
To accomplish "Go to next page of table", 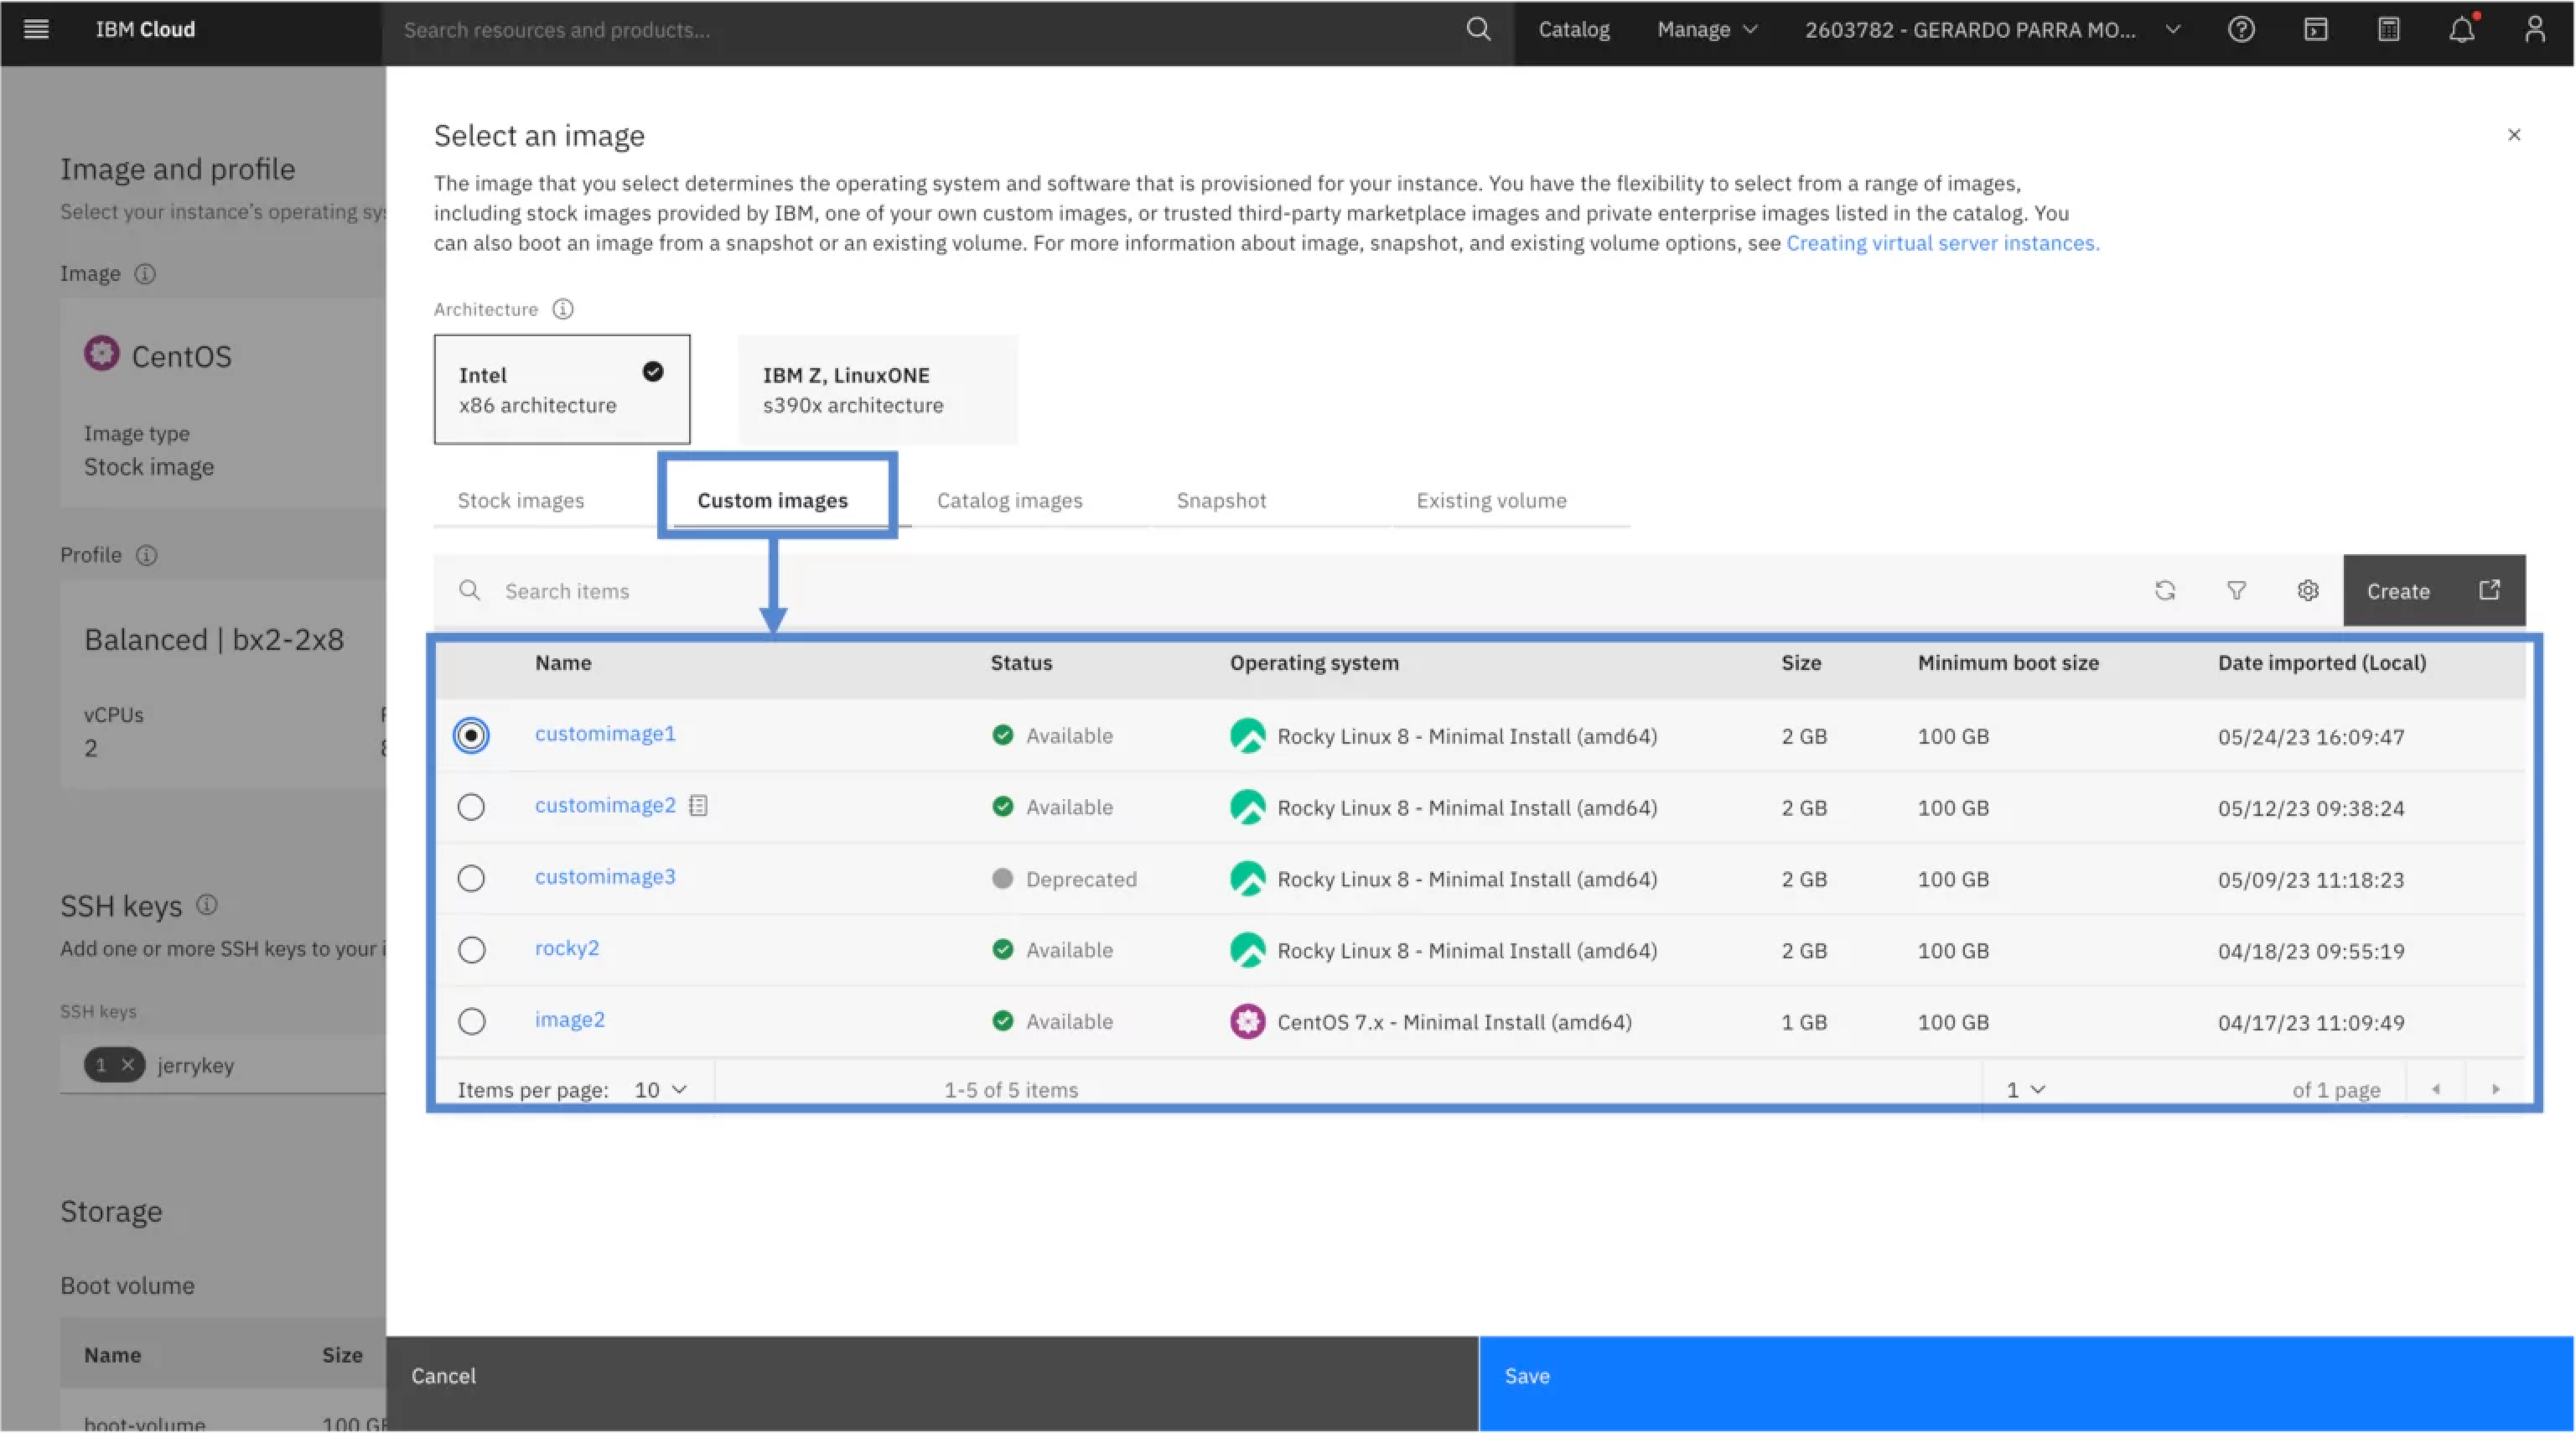I will tap(2495, 1089).
